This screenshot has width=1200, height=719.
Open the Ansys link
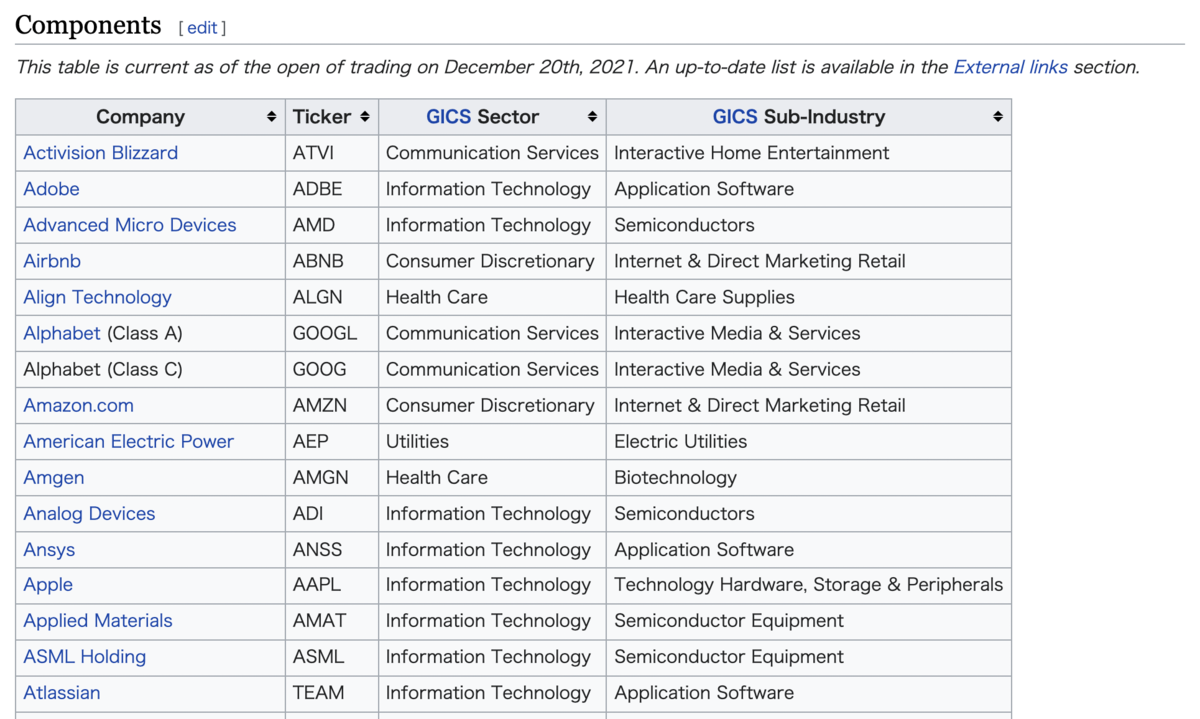coord(49,549)
